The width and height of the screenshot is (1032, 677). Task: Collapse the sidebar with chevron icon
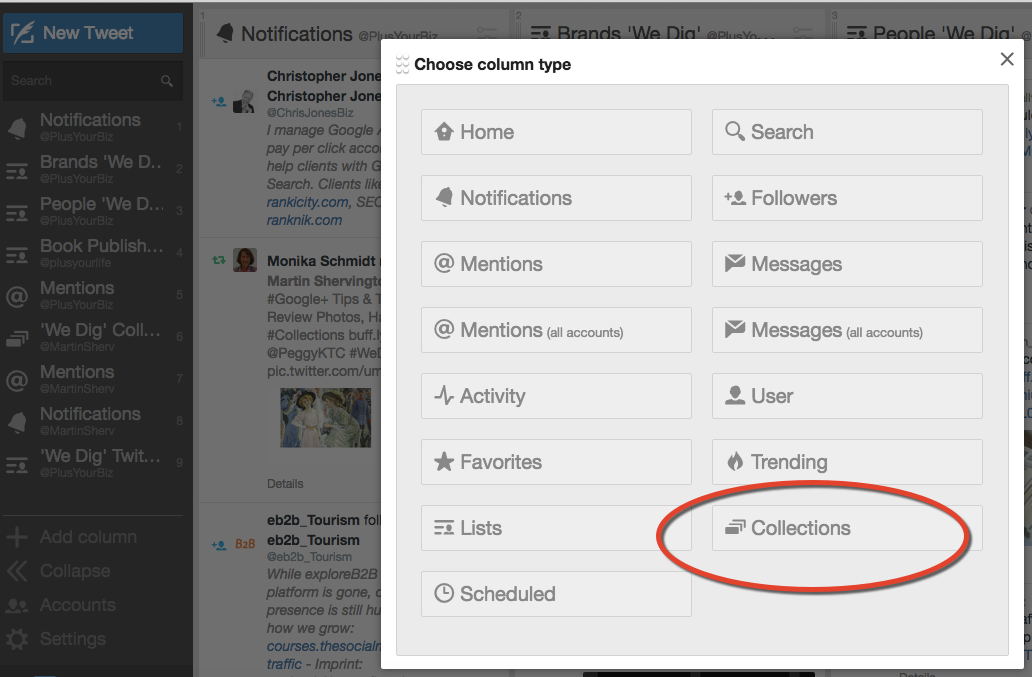17,571
